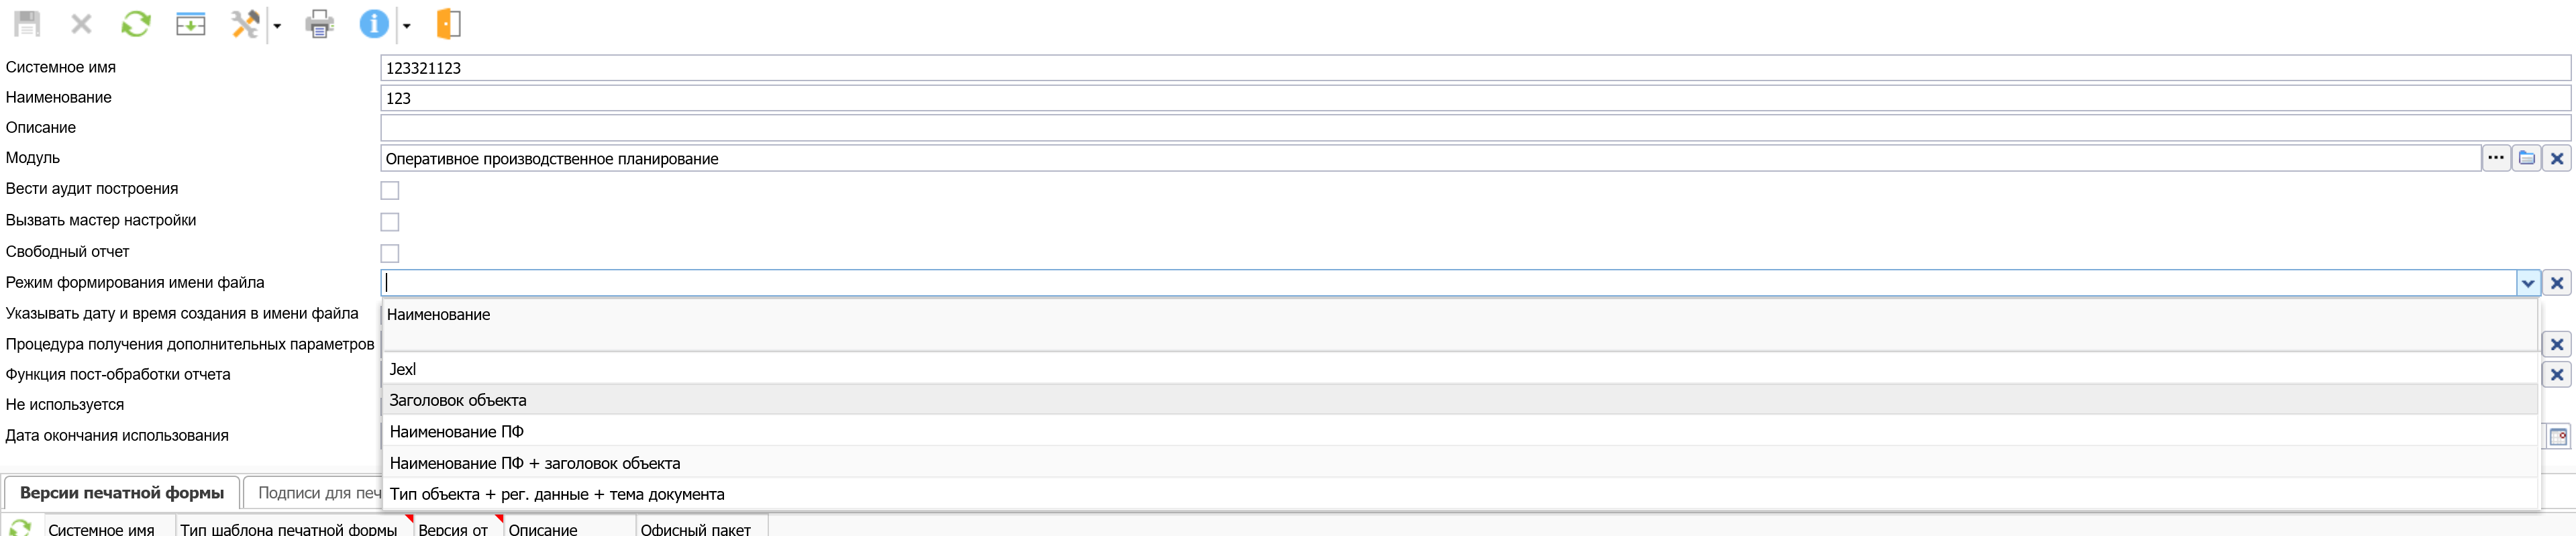Enable the Вести аудит построения checkbox
Screen dimensions: 2576x536
(x=390, y=190)
